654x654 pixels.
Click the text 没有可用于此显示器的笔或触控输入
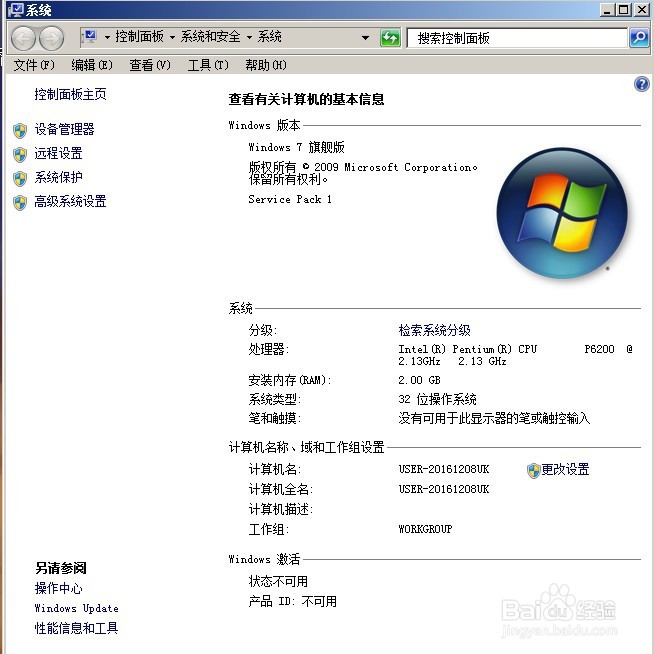pyautogui.click(x=494, y=418)
